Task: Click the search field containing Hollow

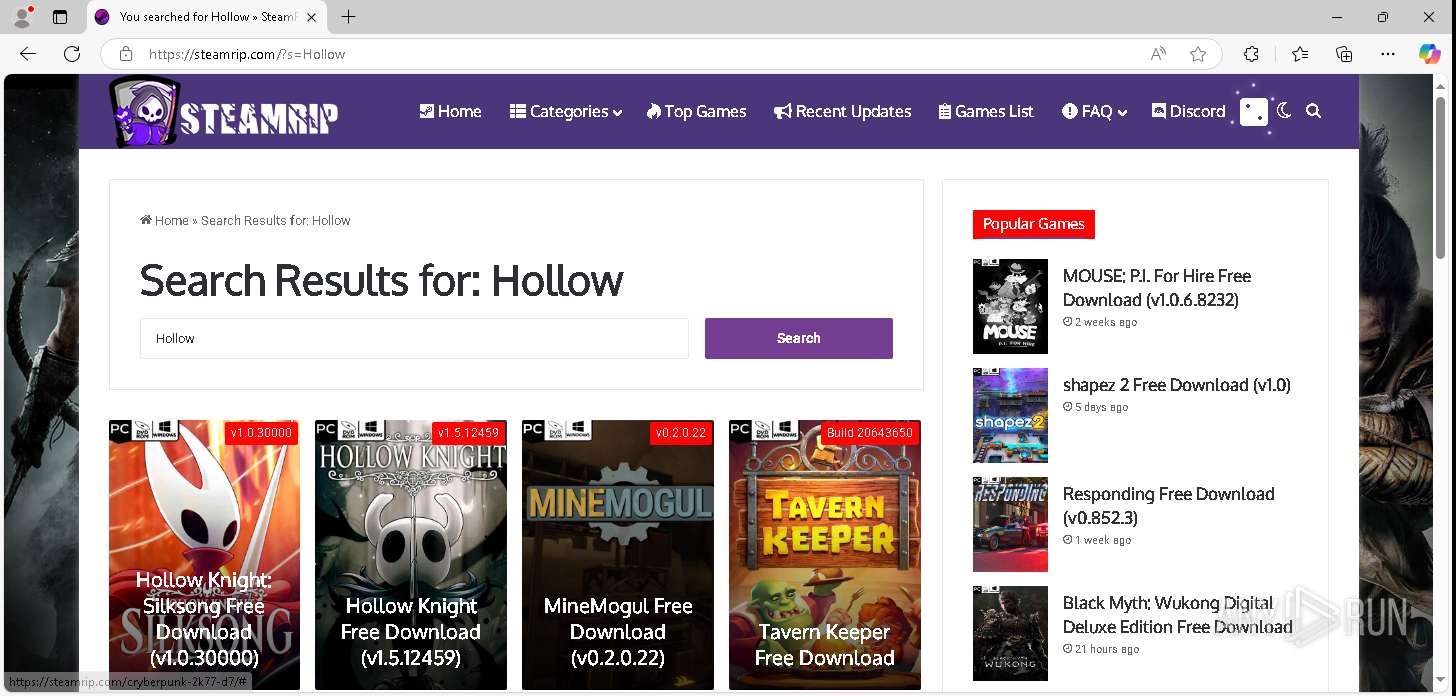Action: (x=414, y=338)
